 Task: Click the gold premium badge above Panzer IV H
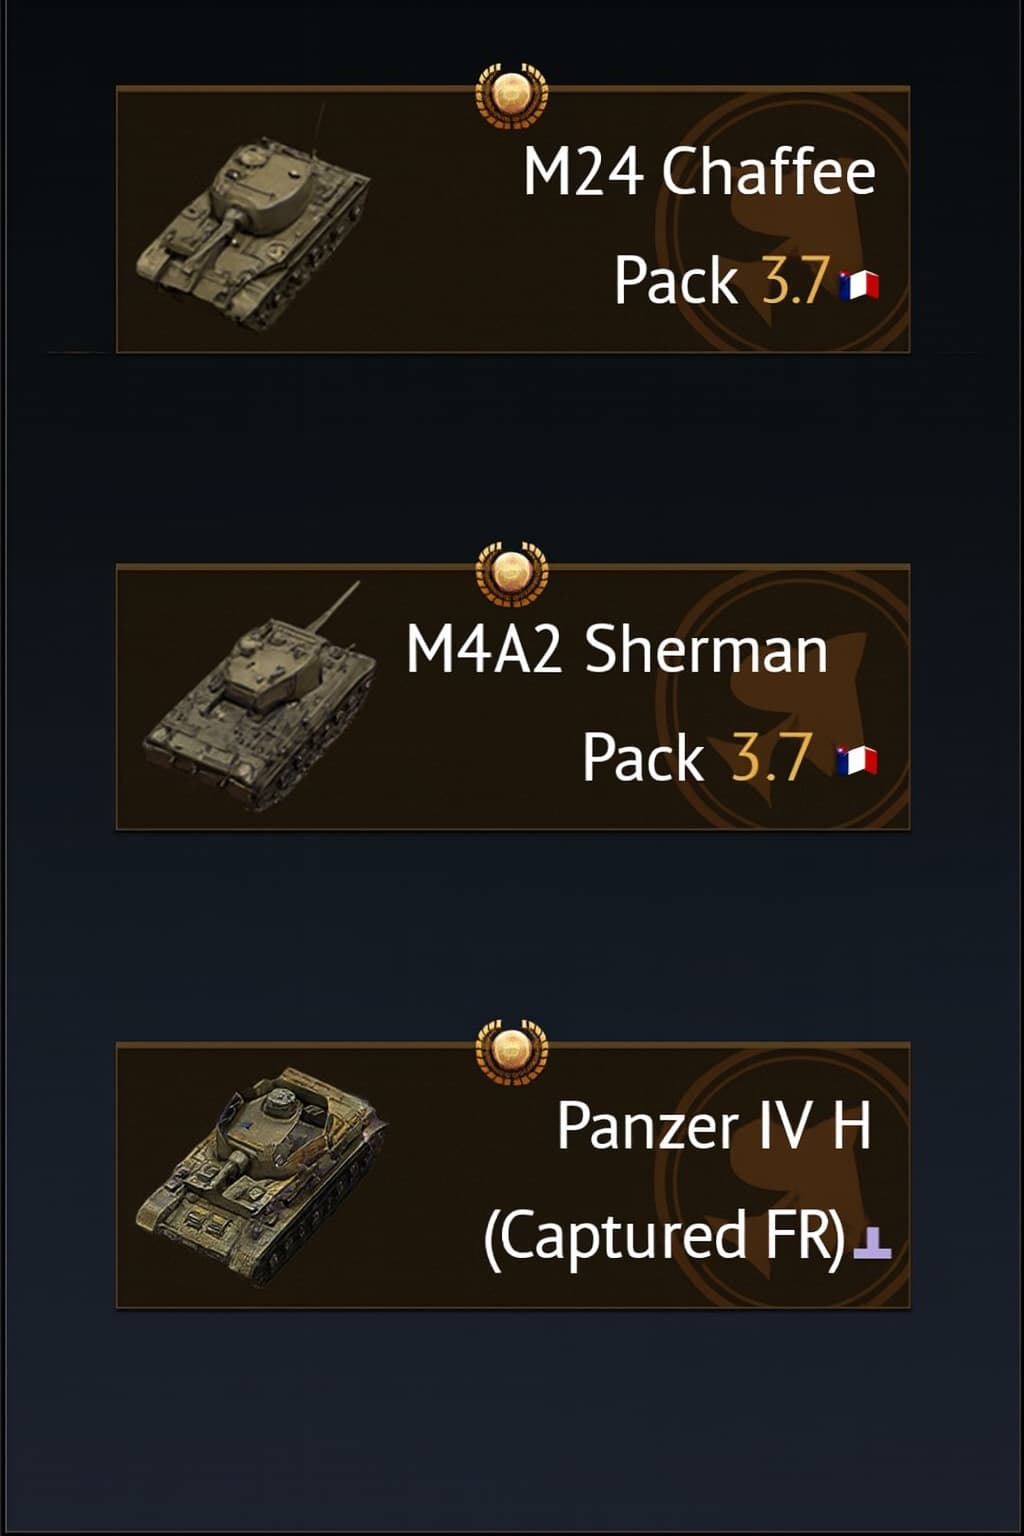tap(511, 1051)
